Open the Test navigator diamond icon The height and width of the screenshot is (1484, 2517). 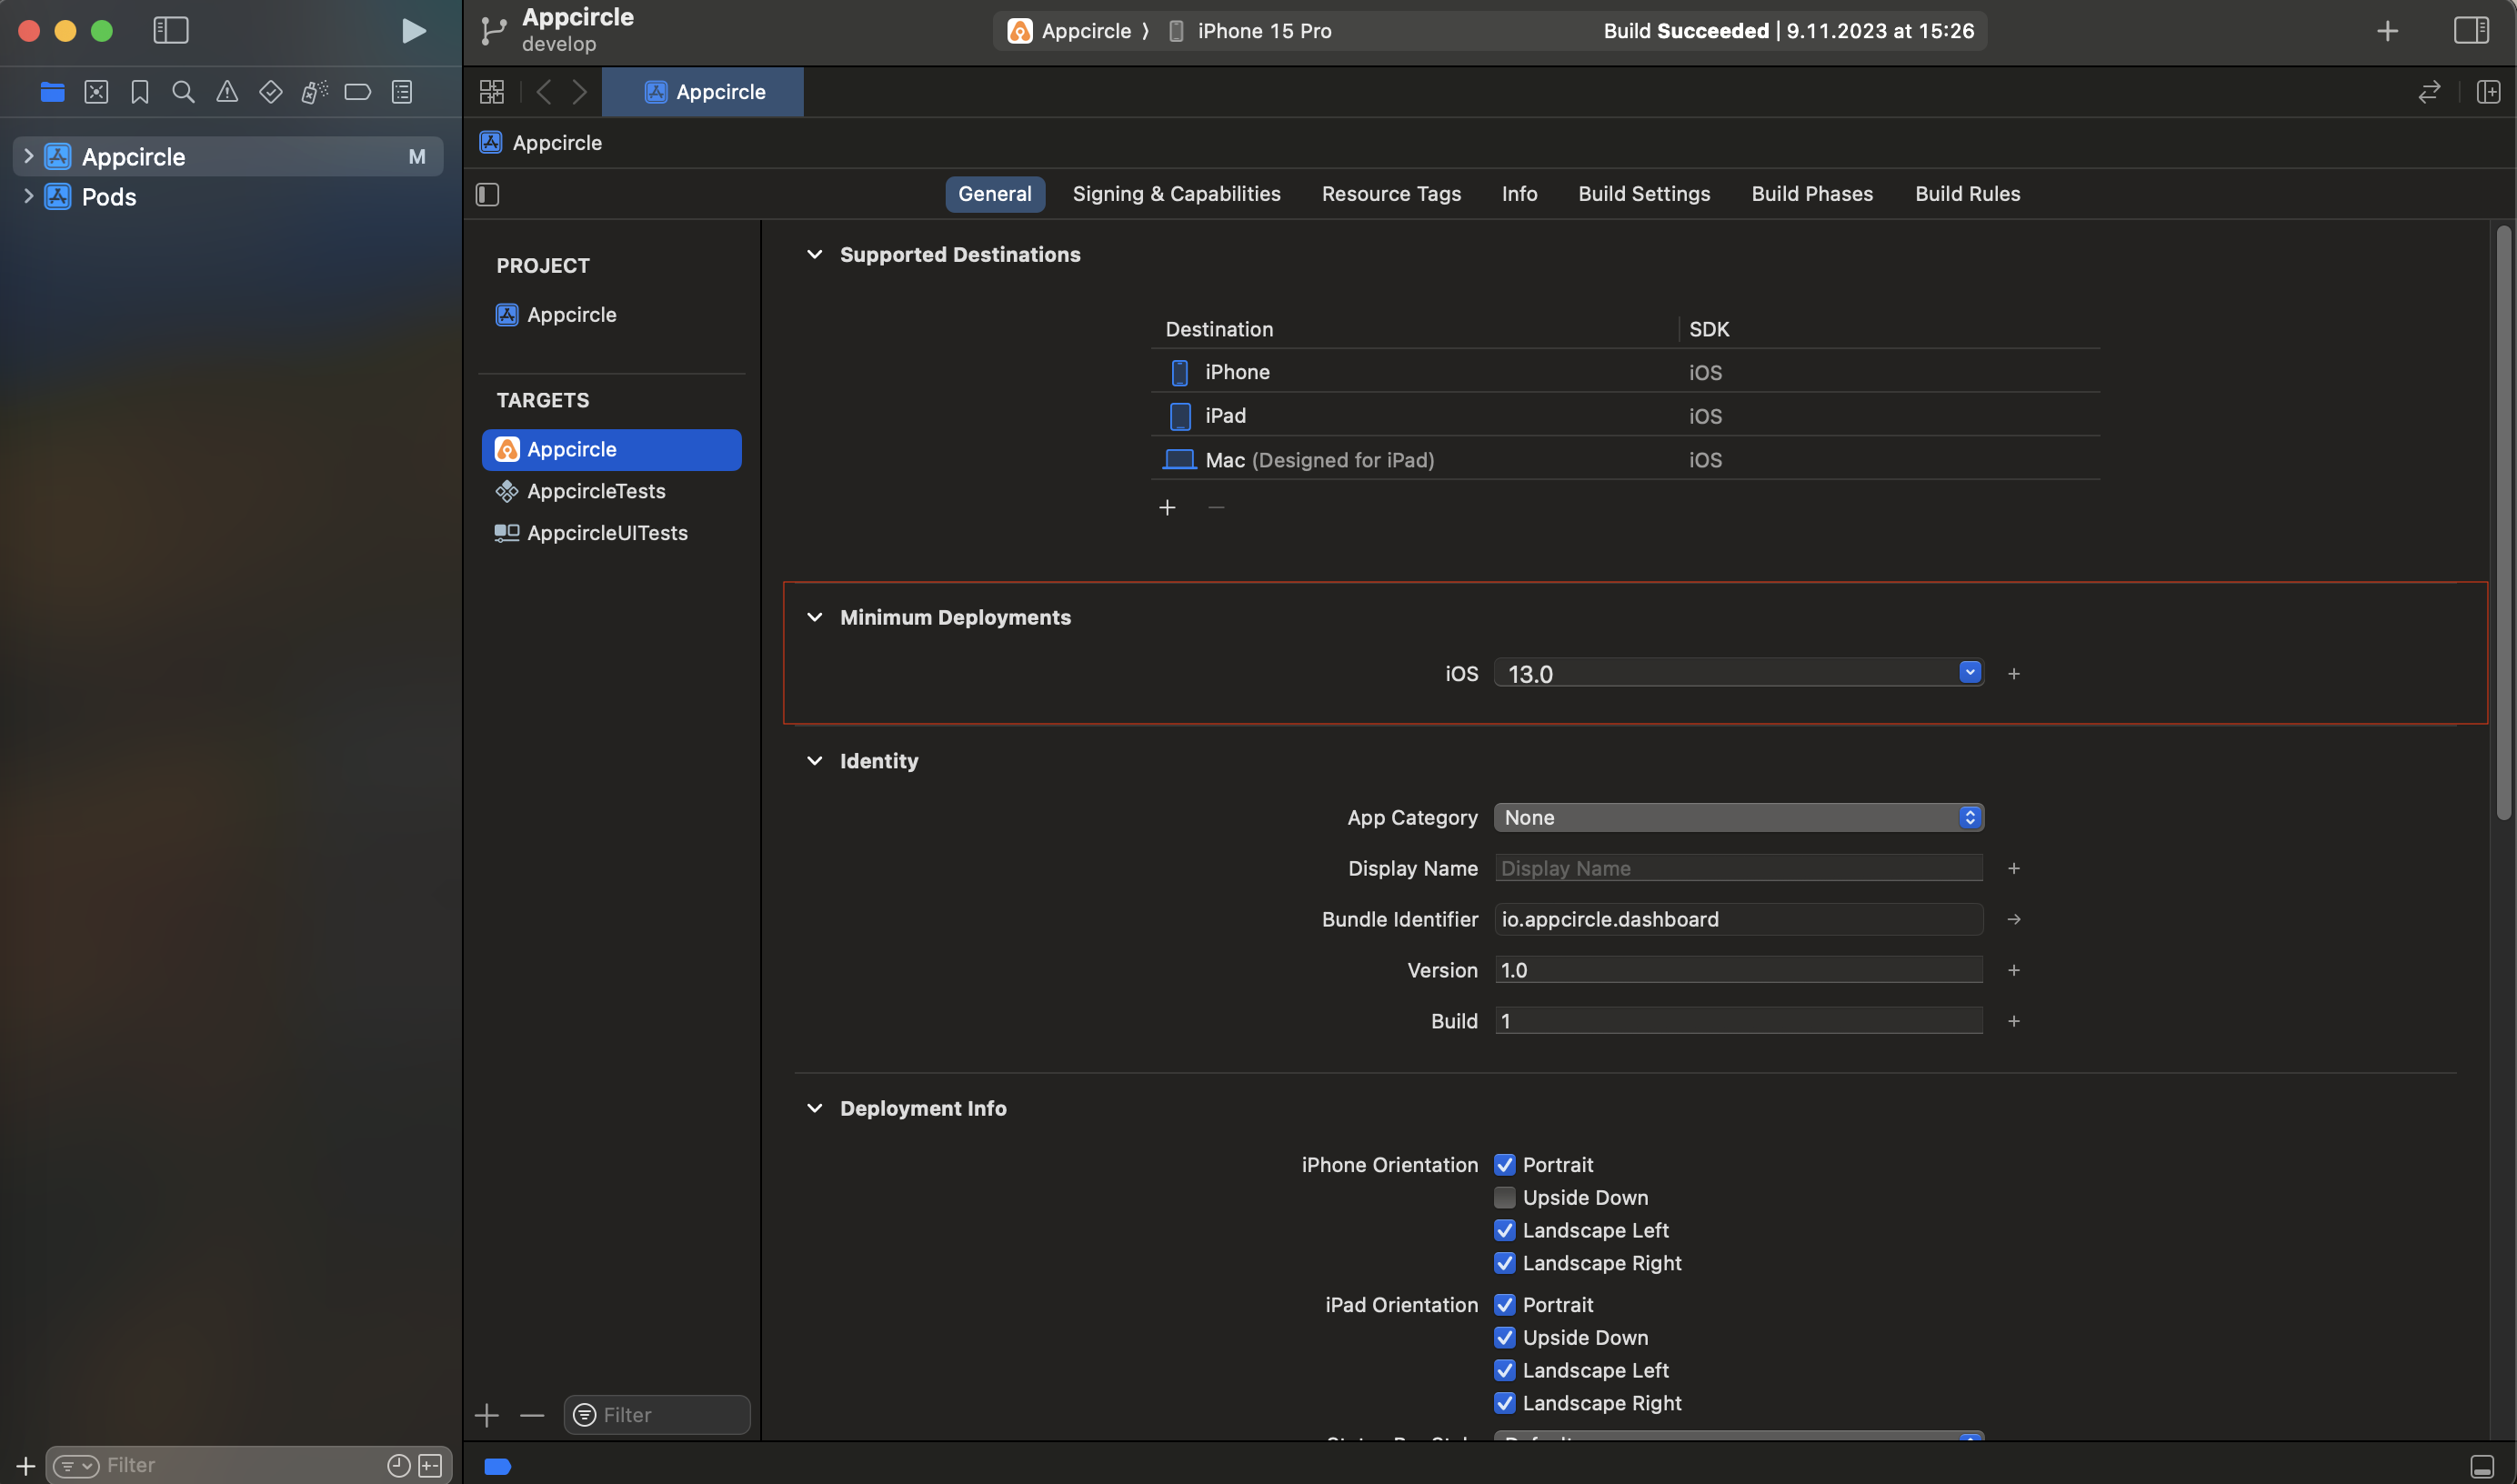click(x=271, y=92)
